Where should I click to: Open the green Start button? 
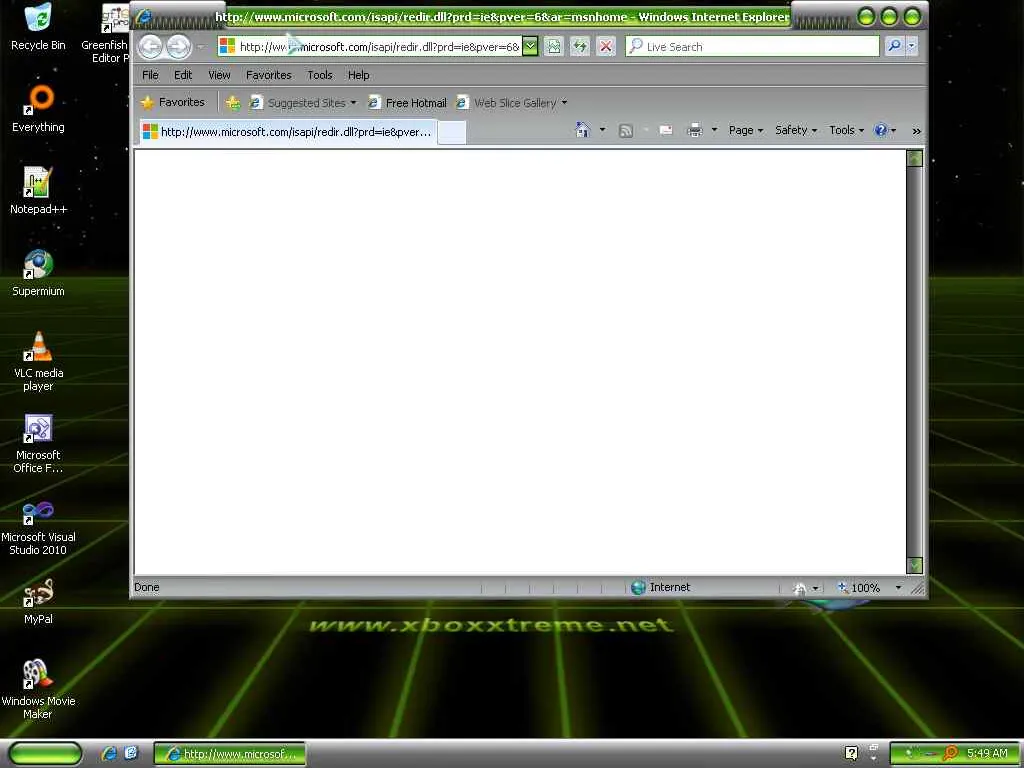45,754
